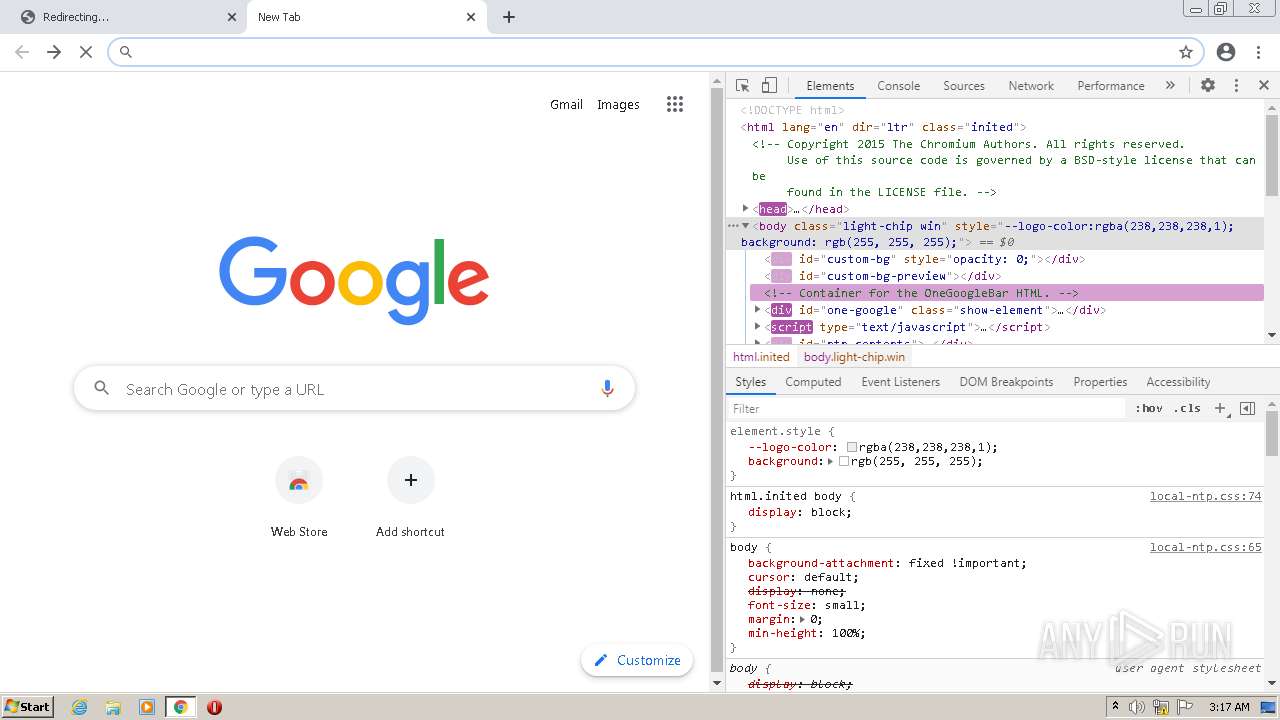This screenshot has height=720, width=1280.
Task: Expand the margin shorthand property
Action: [x=802, y=619]
